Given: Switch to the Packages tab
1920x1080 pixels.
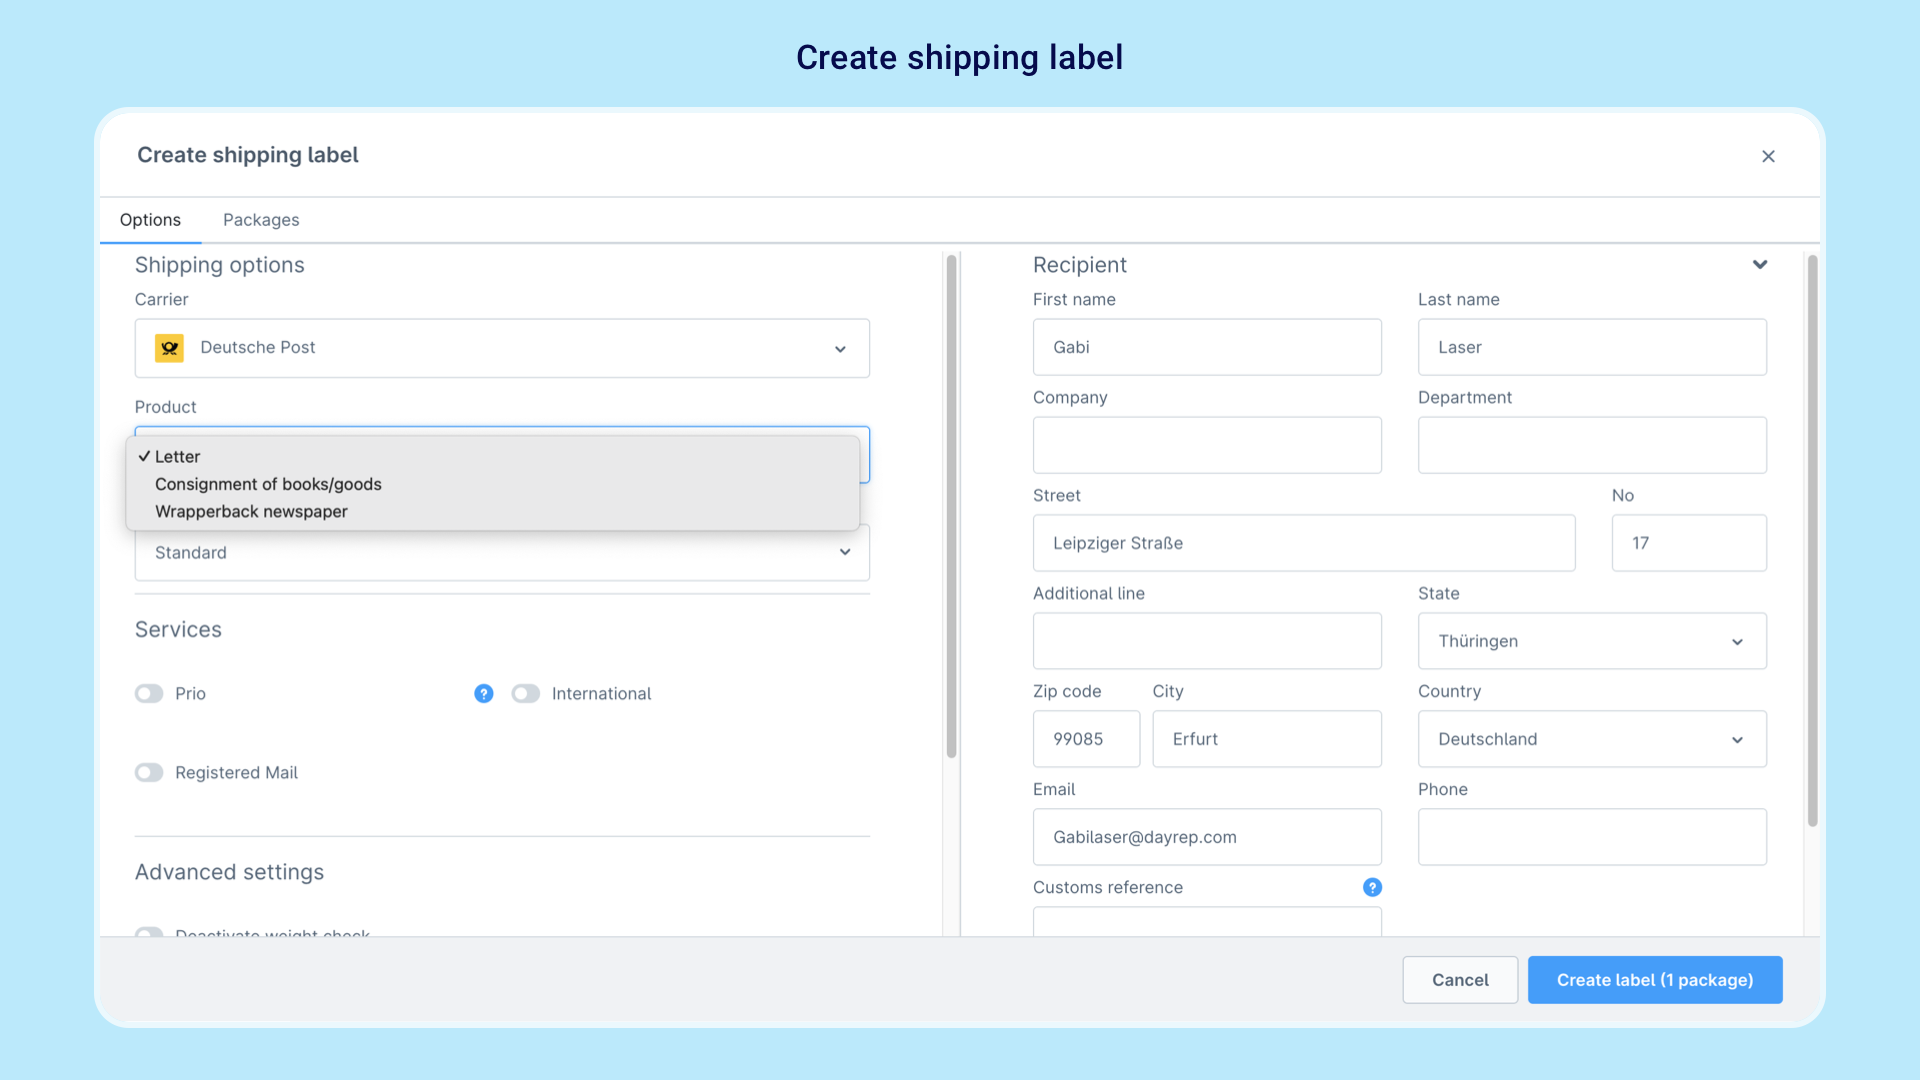Looking at the screenshot, I should (x=261, y=220).
